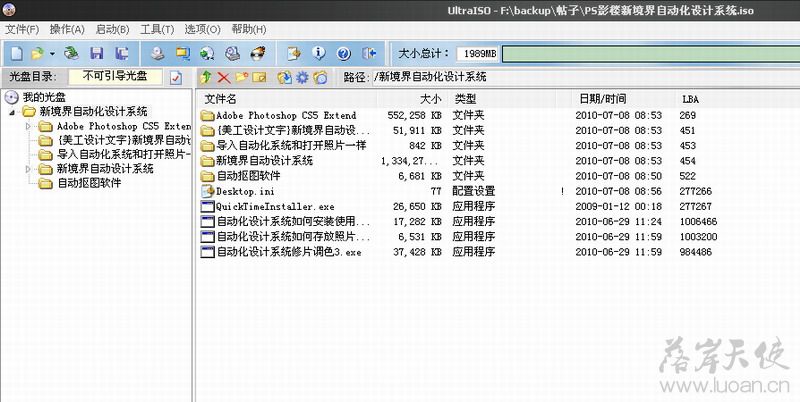This screenshot has height=402, width=800.
Task: Open the 帮助(H) menu
Action: pos(248,29)
